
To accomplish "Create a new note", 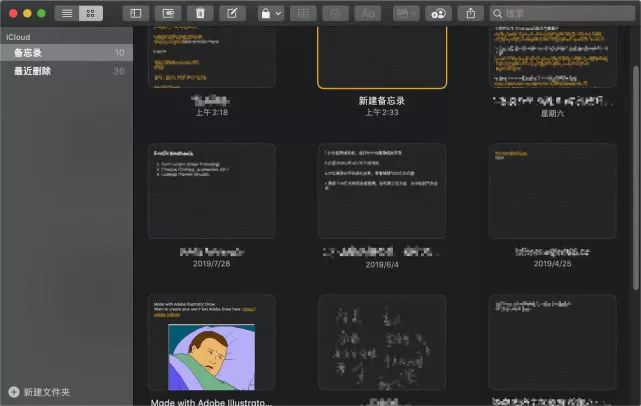I will tap(232, 13).
